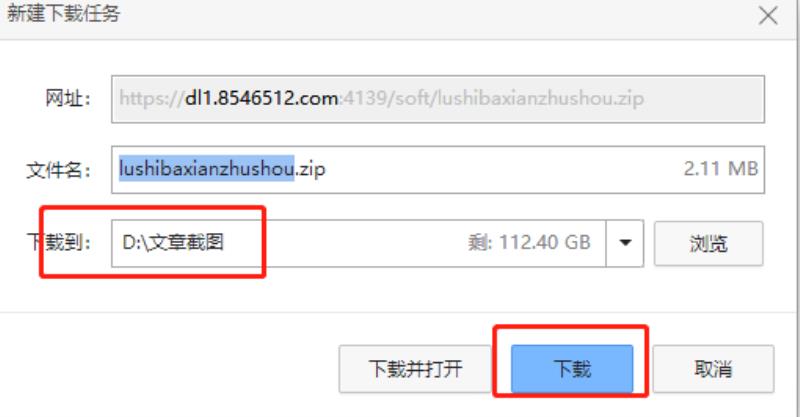Screen dimensions: 800x417
Task: Close the 新建下载任务 dialog with X
Action: (x=768, y=15)
